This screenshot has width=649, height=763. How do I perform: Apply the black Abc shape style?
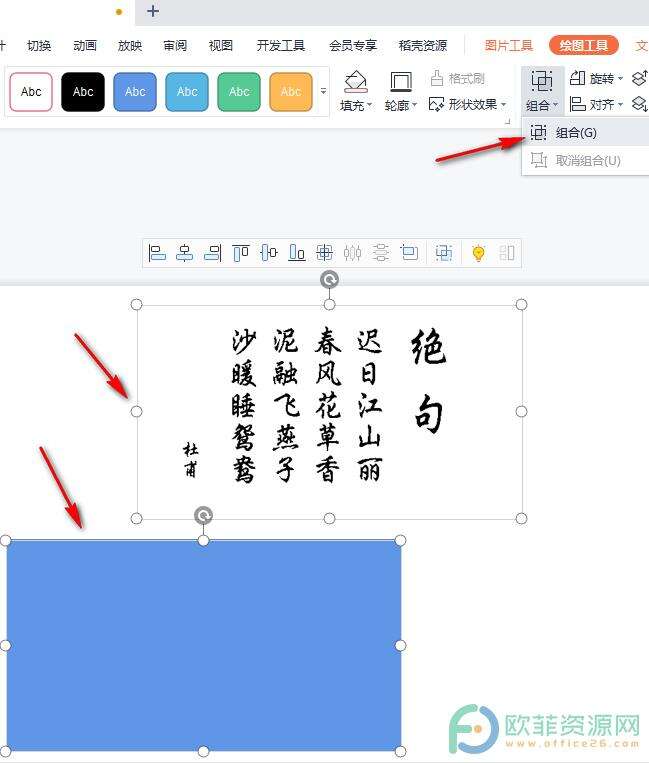click(x=83, y=91)
